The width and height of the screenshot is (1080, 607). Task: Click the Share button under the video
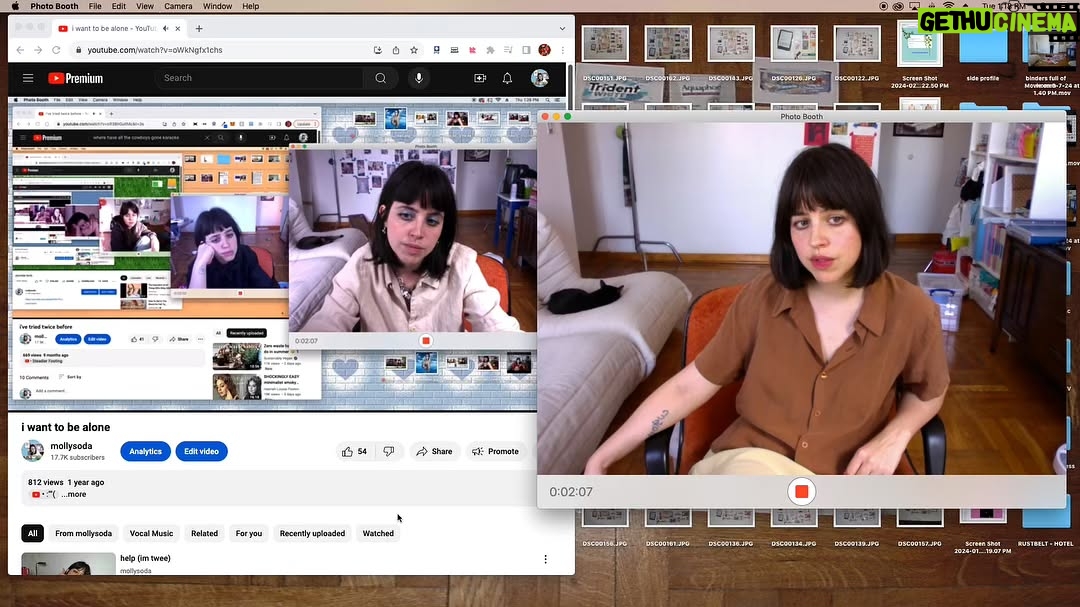tap(435, 451)
